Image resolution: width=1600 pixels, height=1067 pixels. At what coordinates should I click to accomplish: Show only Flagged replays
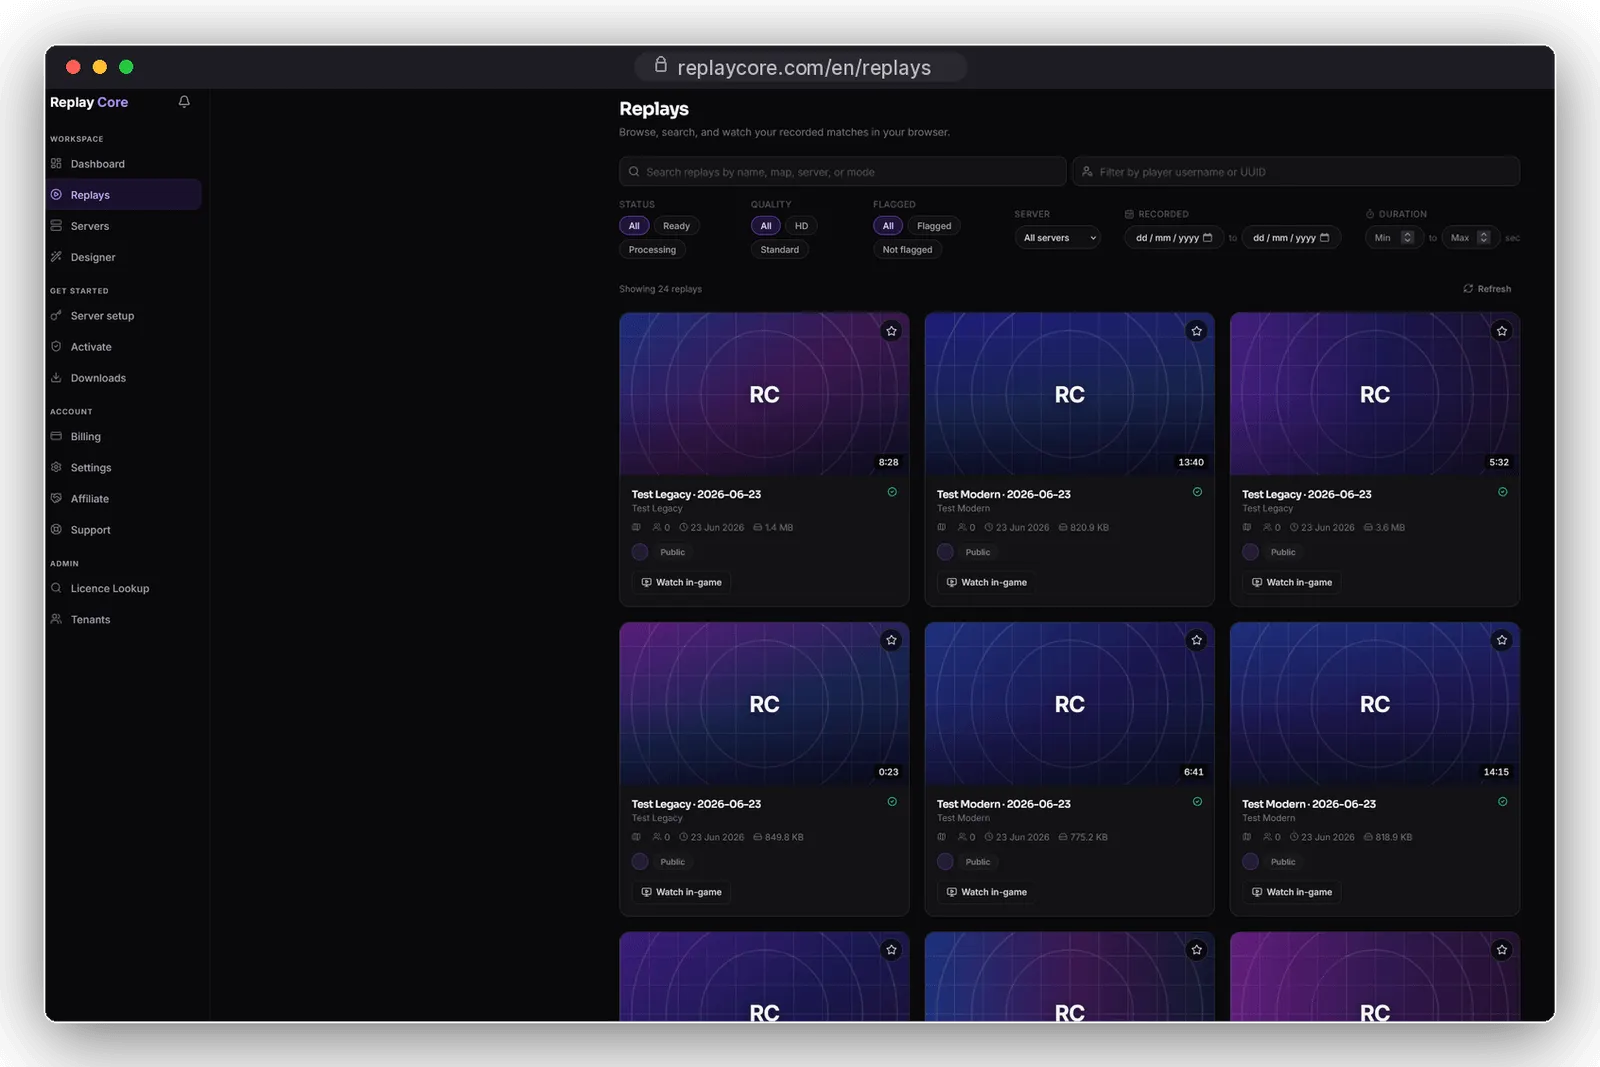934,226
